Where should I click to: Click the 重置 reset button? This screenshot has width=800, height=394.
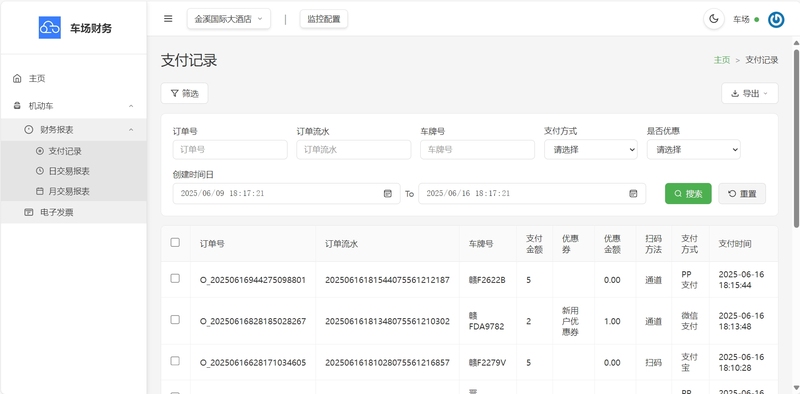742,193
